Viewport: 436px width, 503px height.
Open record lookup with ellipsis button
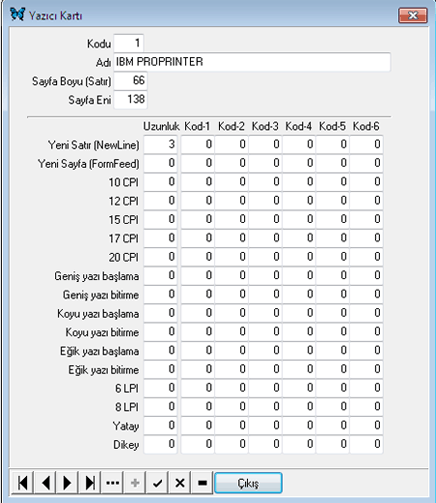coord(112,482)
